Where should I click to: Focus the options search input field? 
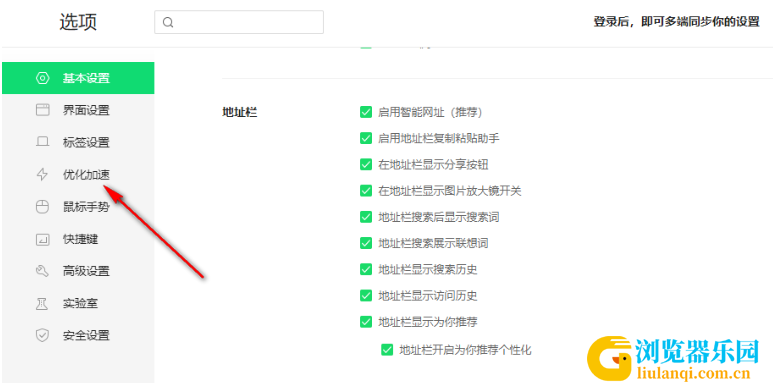239,22
